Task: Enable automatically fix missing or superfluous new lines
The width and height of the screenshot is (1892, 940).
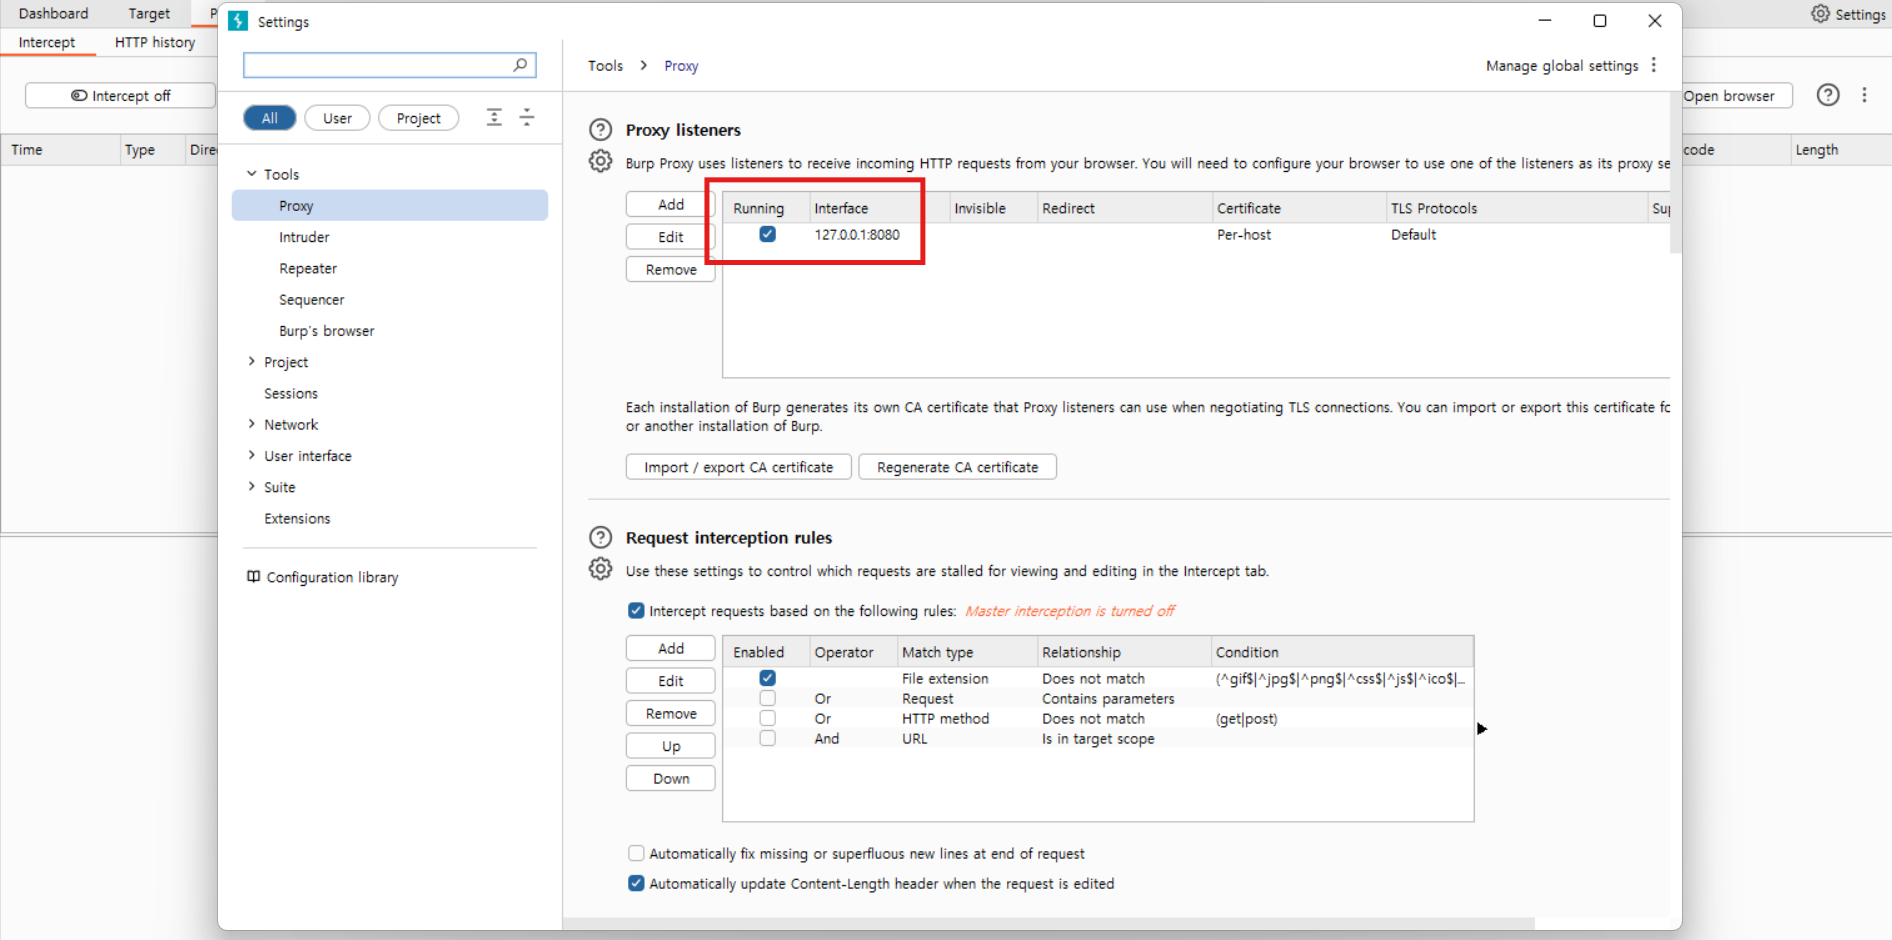Action: [x=636, y=853]
